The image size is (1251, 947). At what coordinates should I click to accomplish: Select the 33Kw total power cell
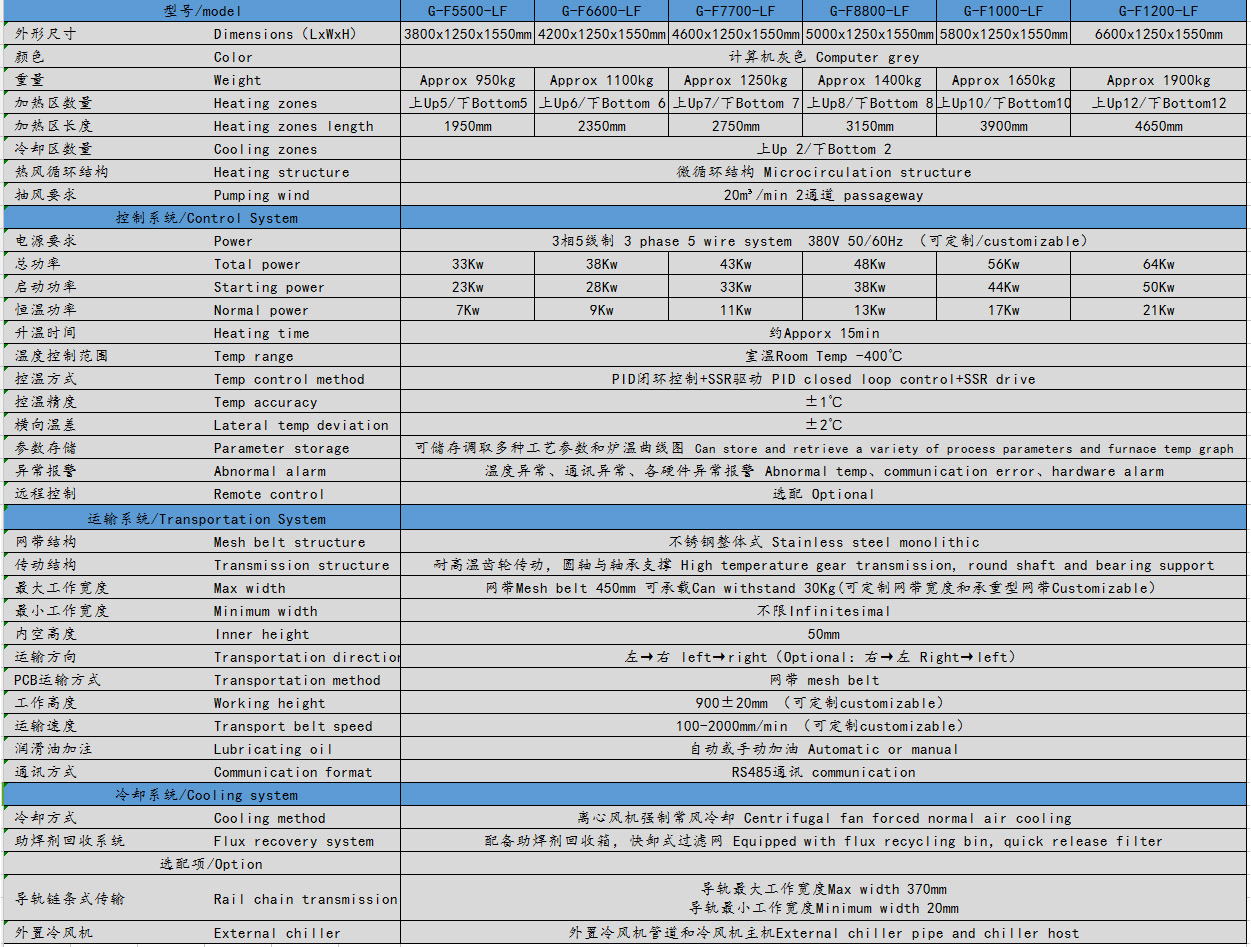tap(467, 264)
